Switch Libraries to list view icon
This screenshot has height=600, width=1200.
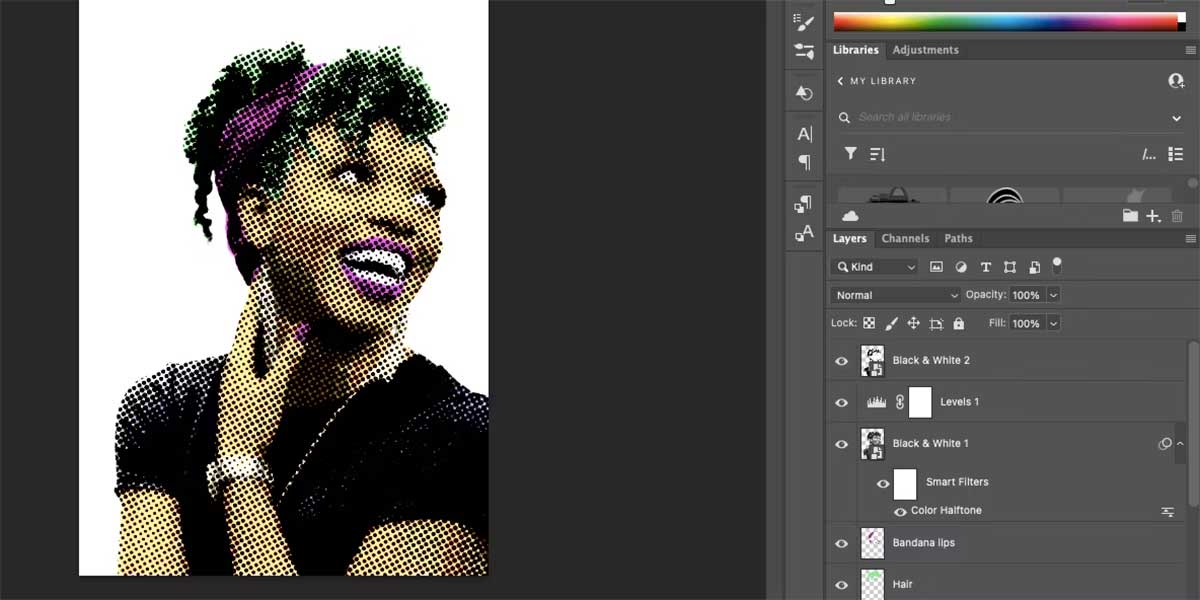(x=1175, y=154)
